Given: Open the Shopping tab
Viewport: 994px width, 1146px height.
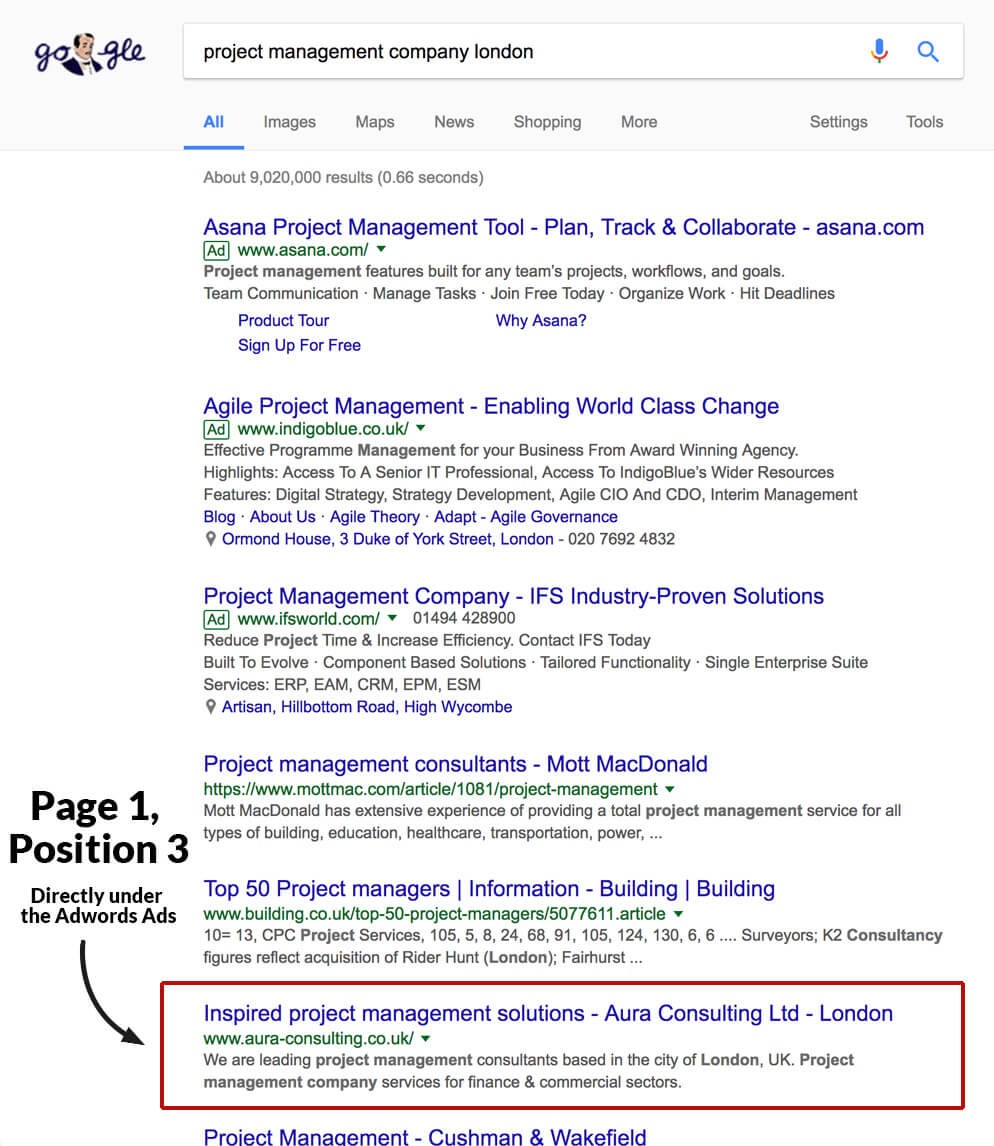Looking at the screenshot, I should pyautogui.click(x=547, y=122).
